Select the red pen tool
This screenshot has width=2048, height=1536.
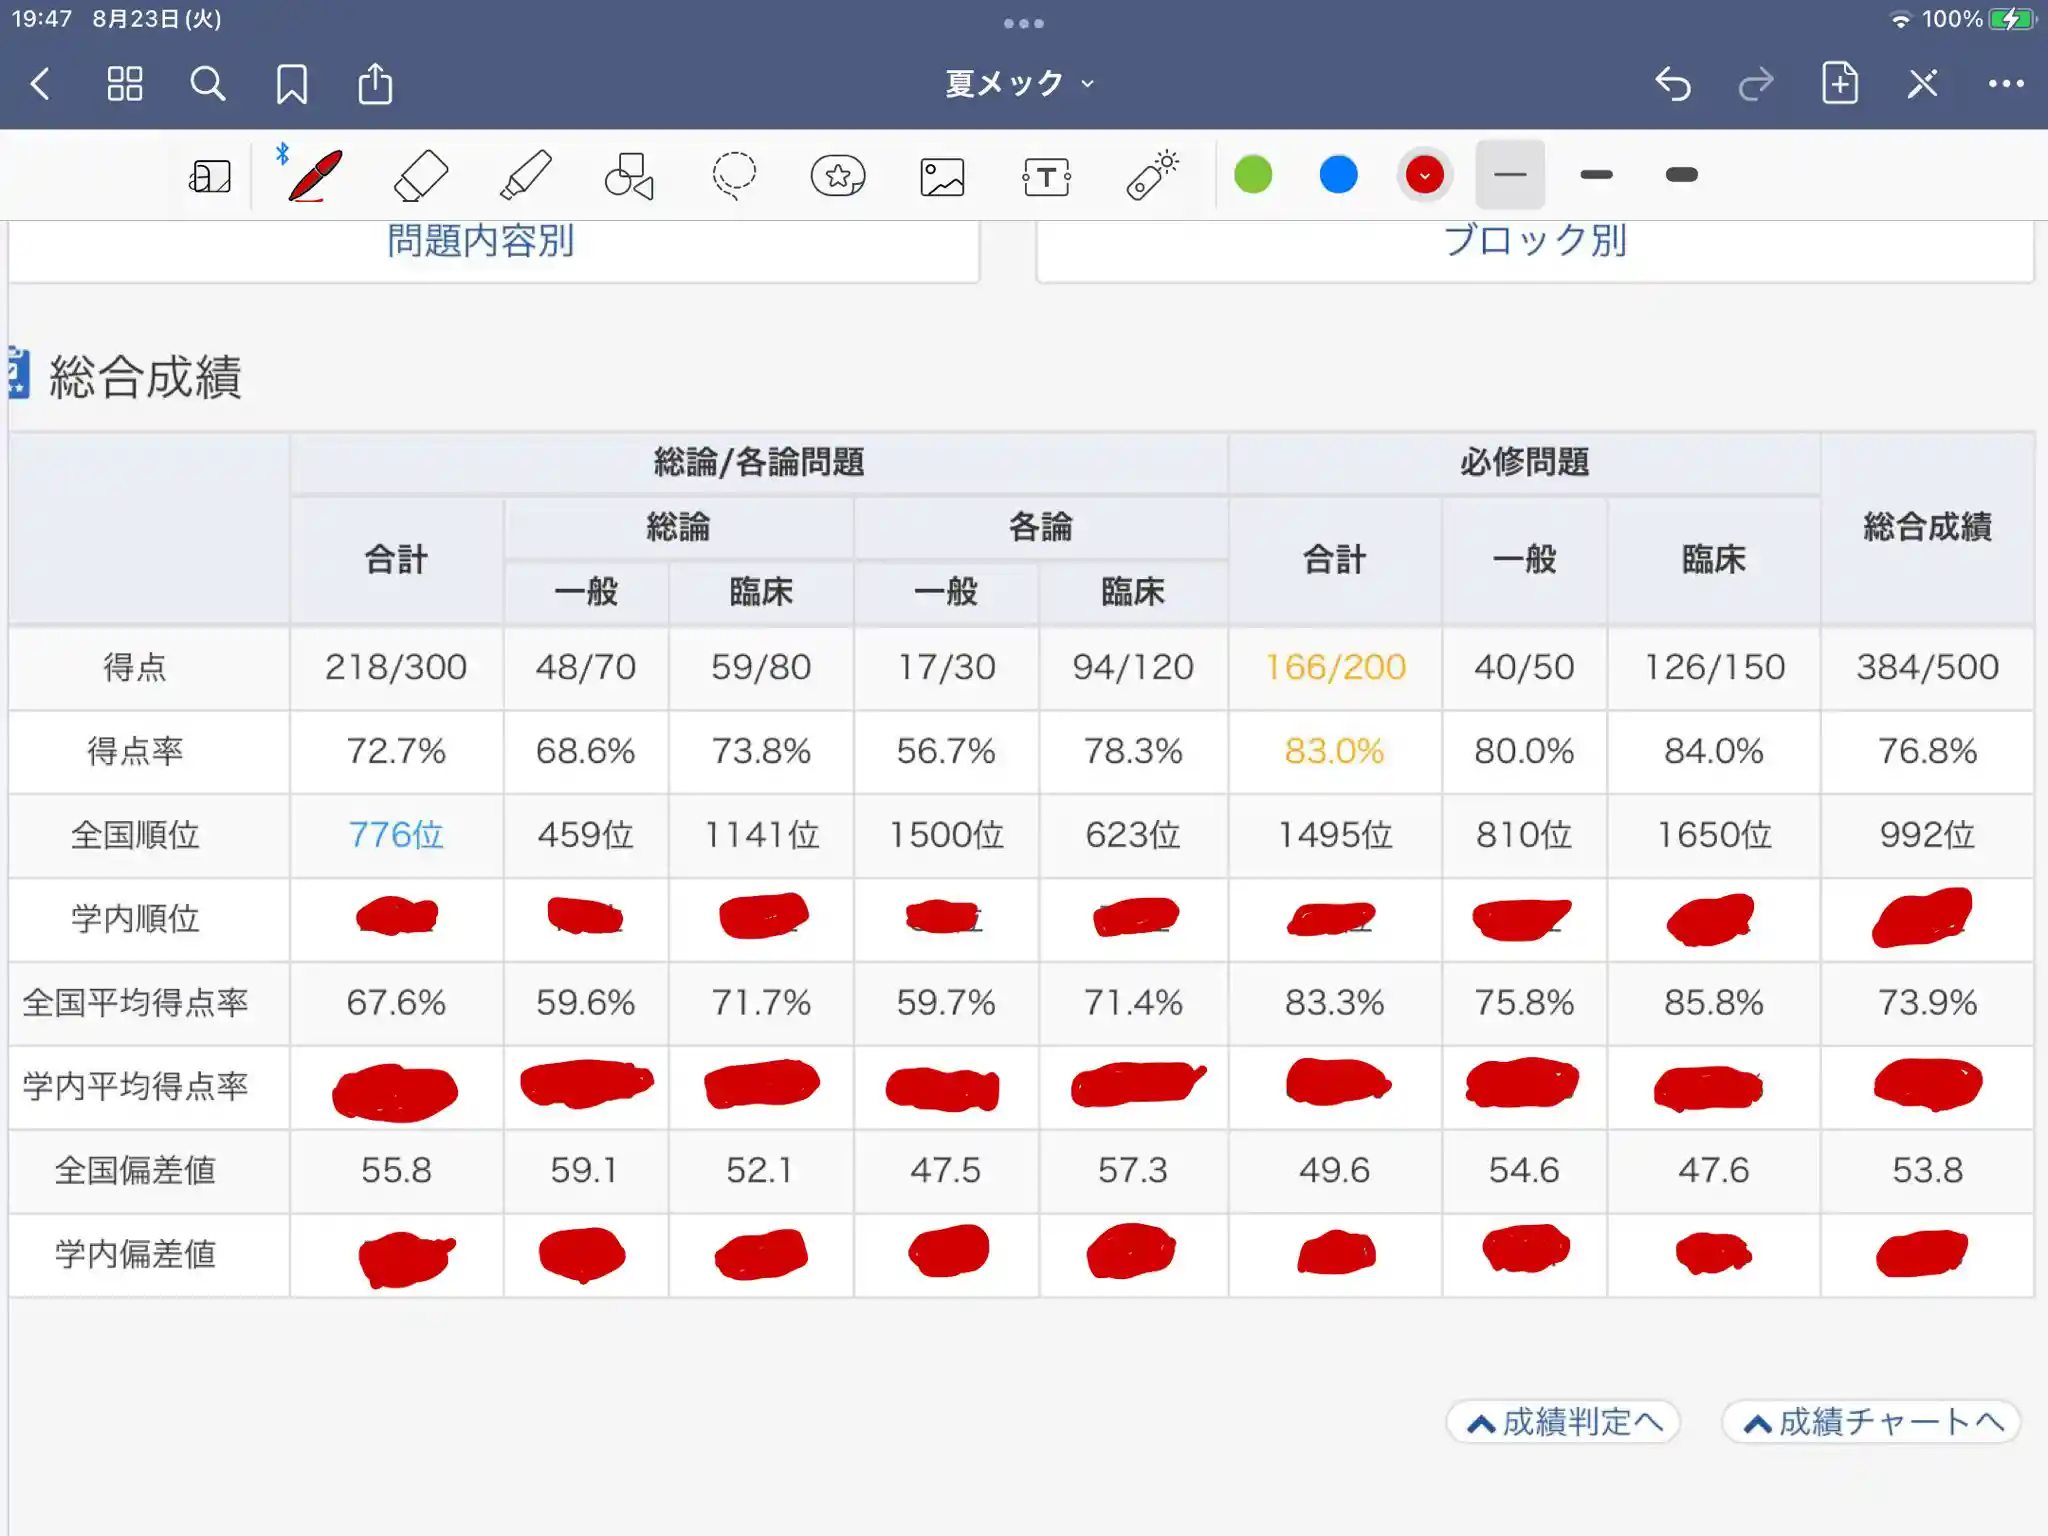316,176
